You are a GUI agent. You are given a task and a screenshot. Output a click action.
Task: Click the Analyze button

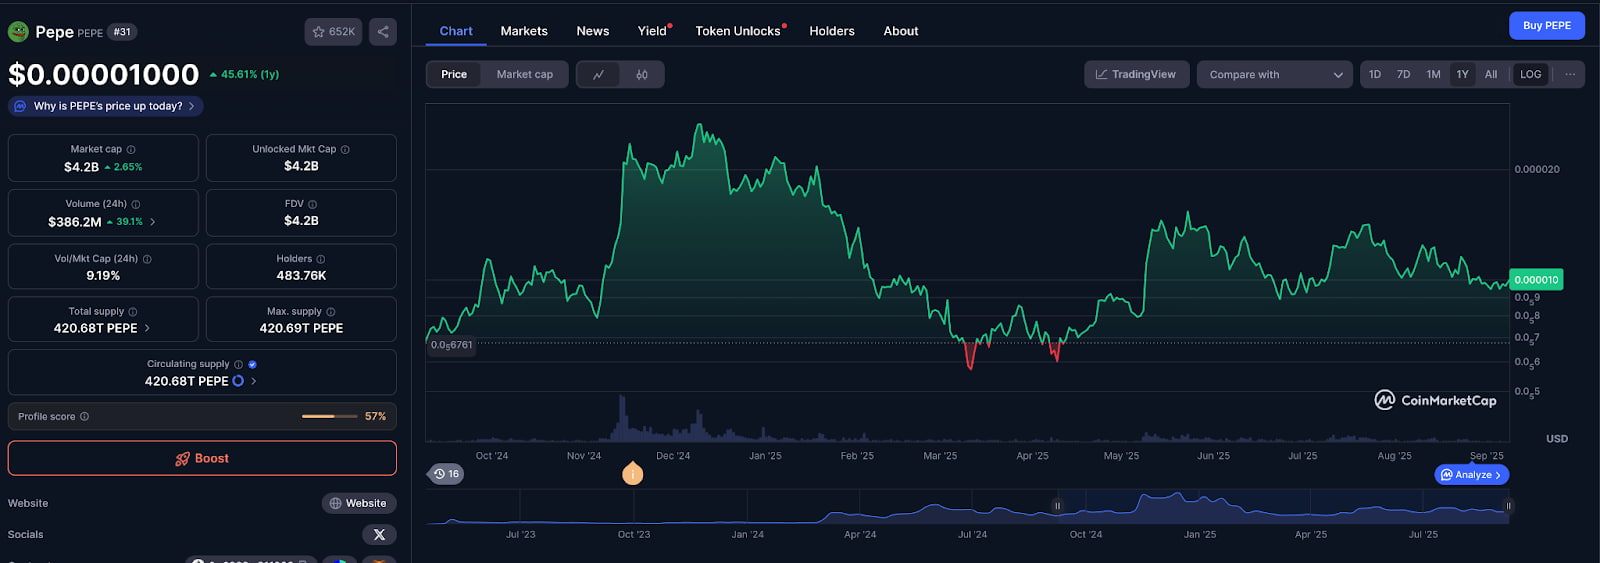coord(1472,475)
